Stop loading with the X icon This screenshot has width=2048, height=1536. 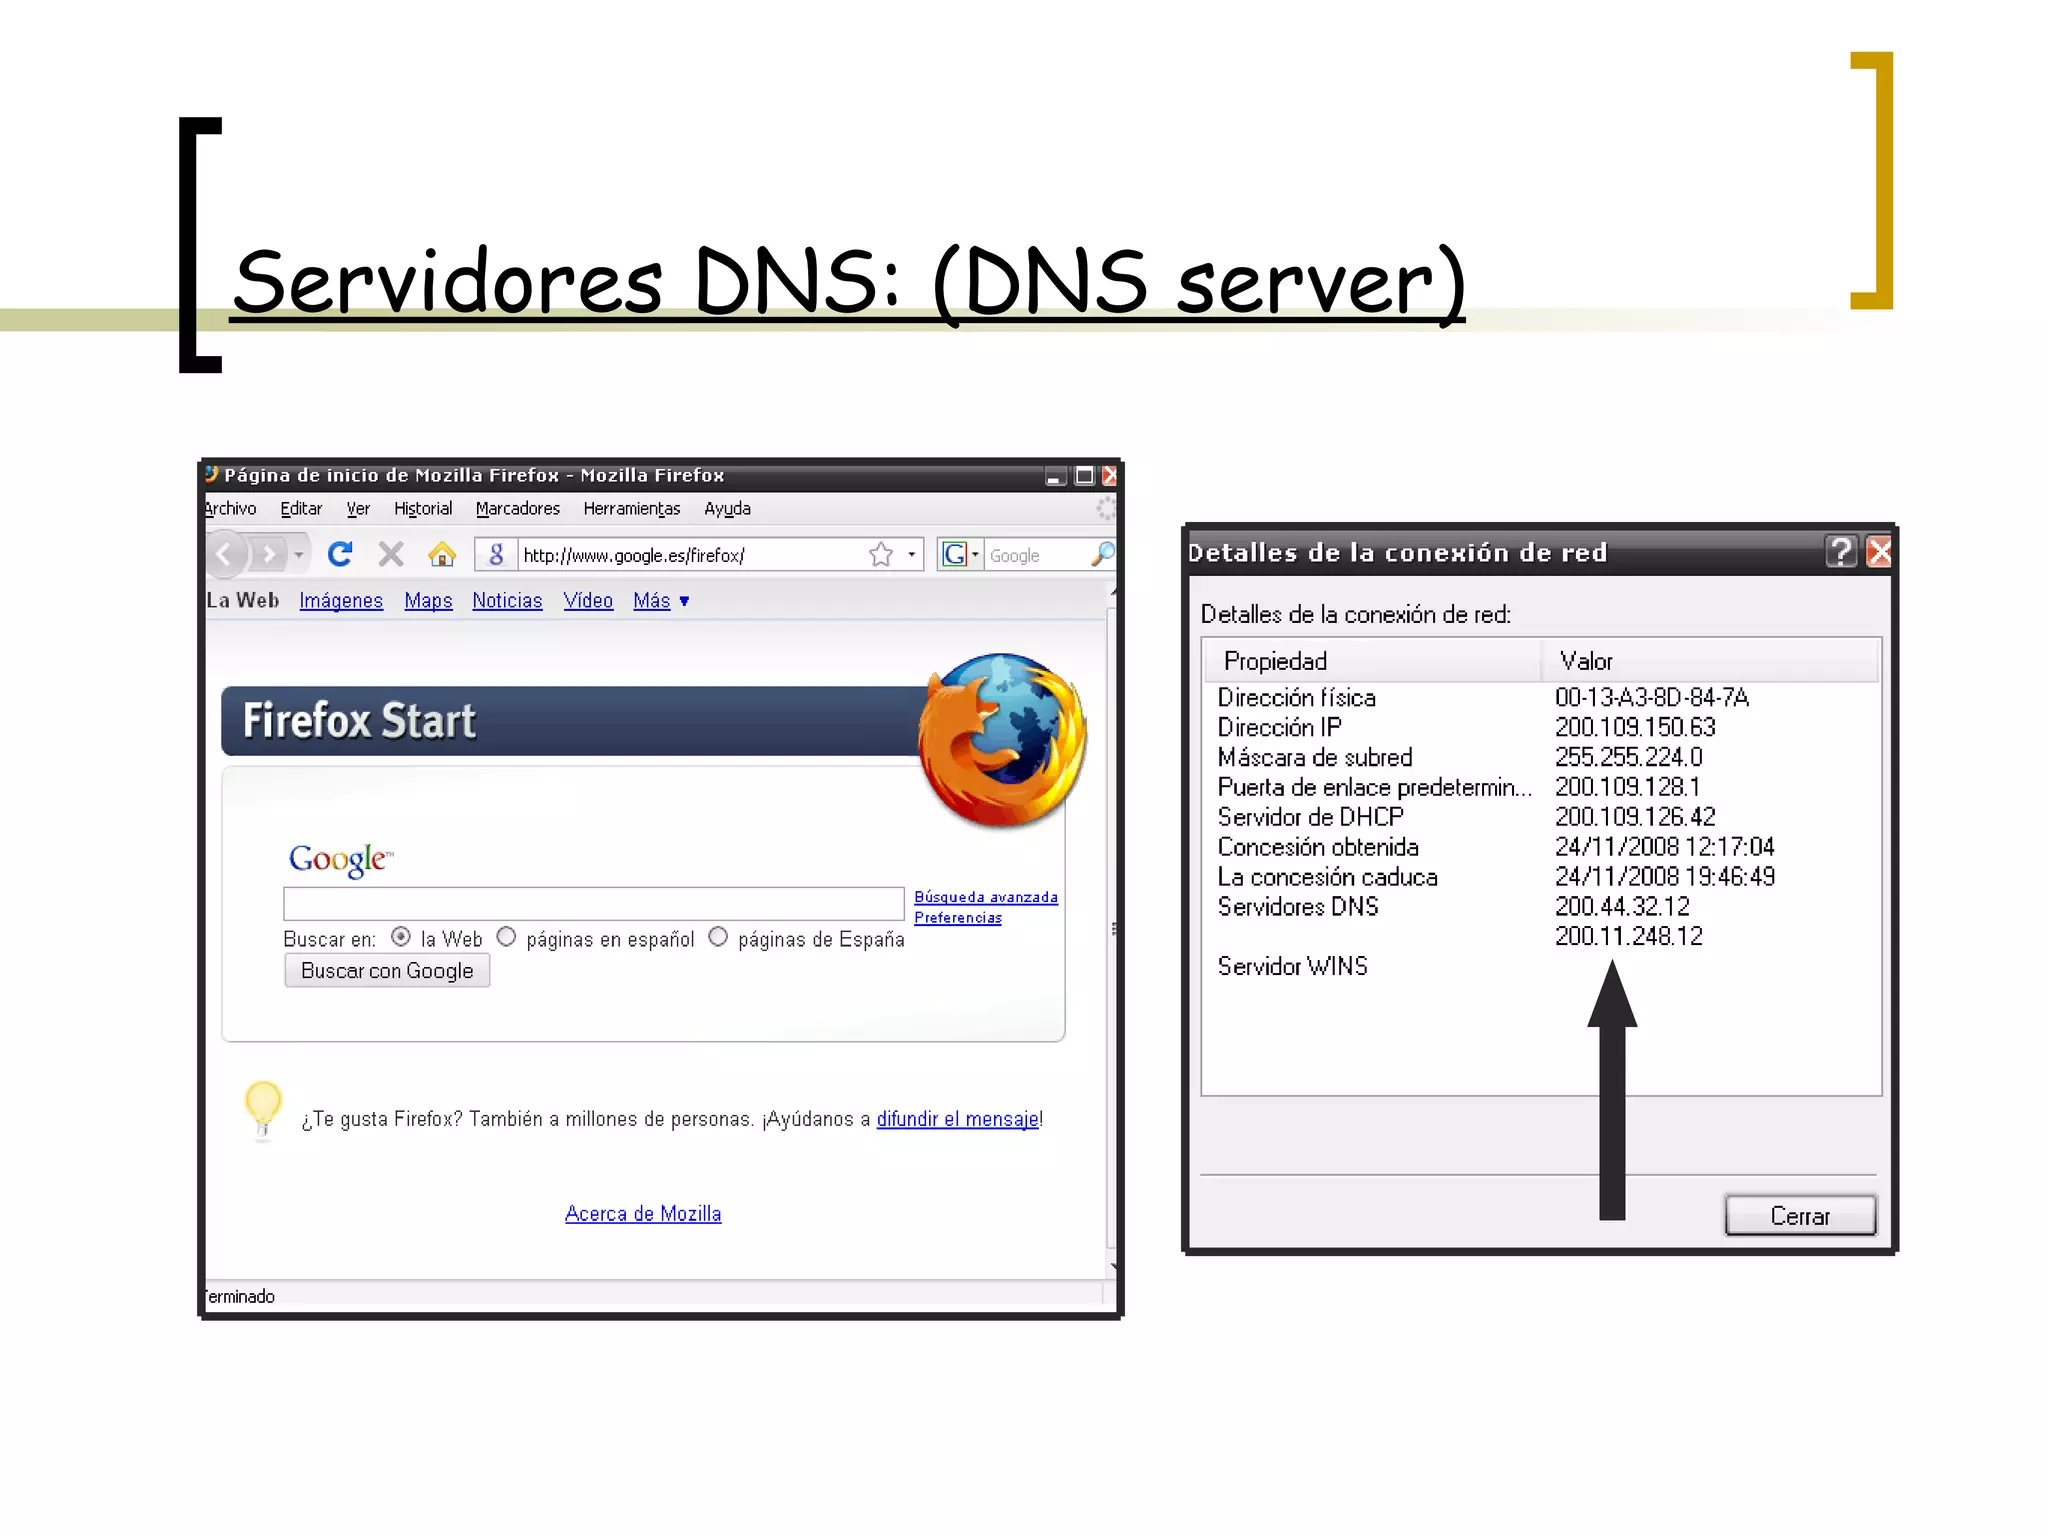[x=391, y=554]
